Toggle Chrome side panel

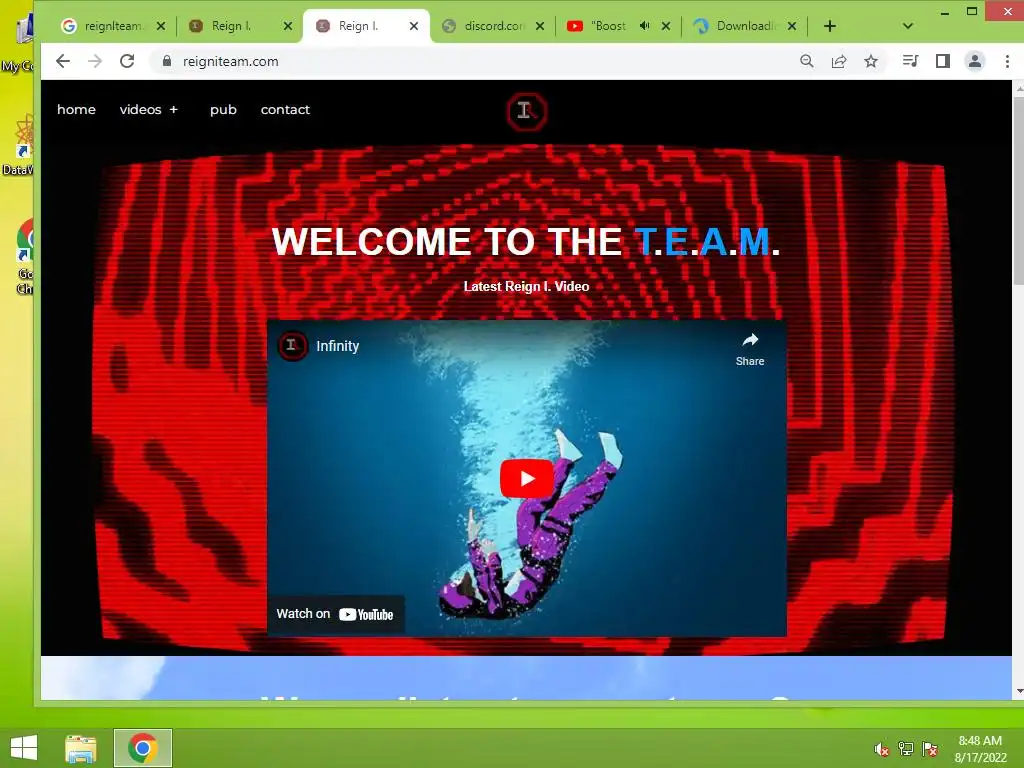[942, 61]
